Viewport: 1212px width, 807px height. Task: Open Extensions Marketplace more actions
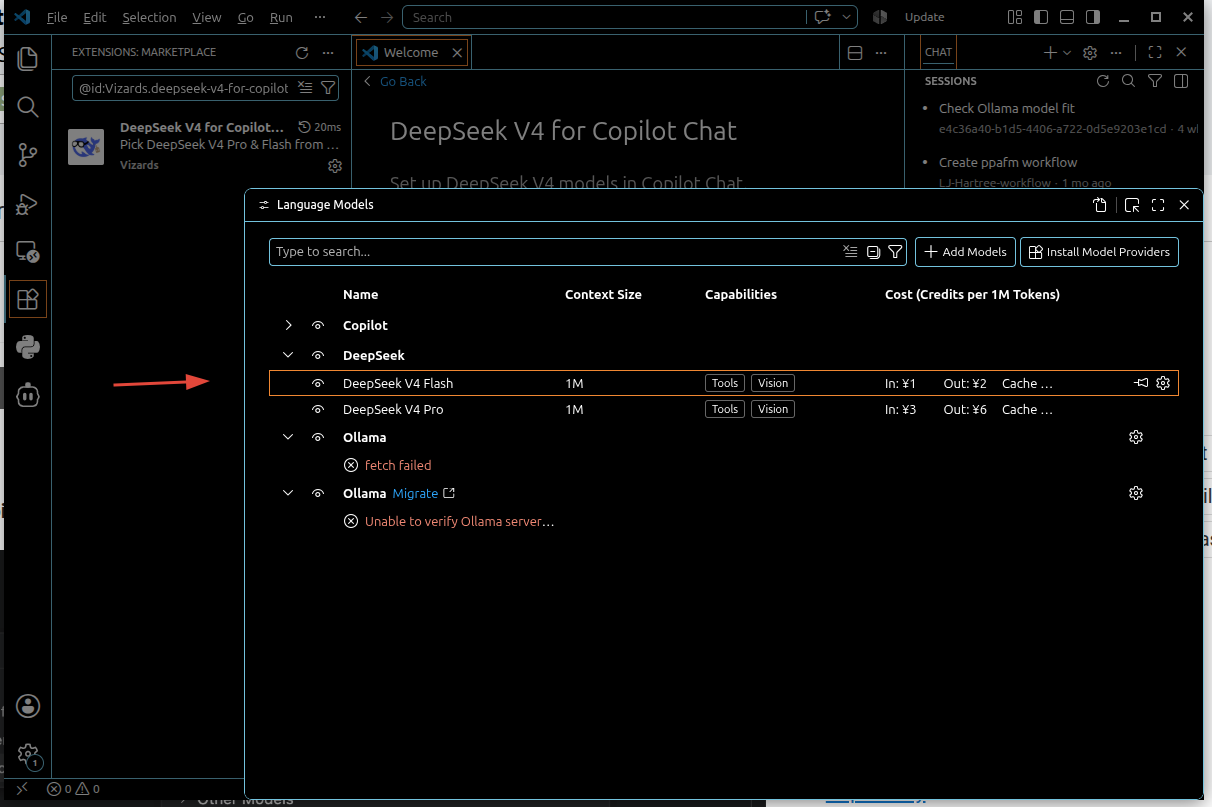coord(330,53)
